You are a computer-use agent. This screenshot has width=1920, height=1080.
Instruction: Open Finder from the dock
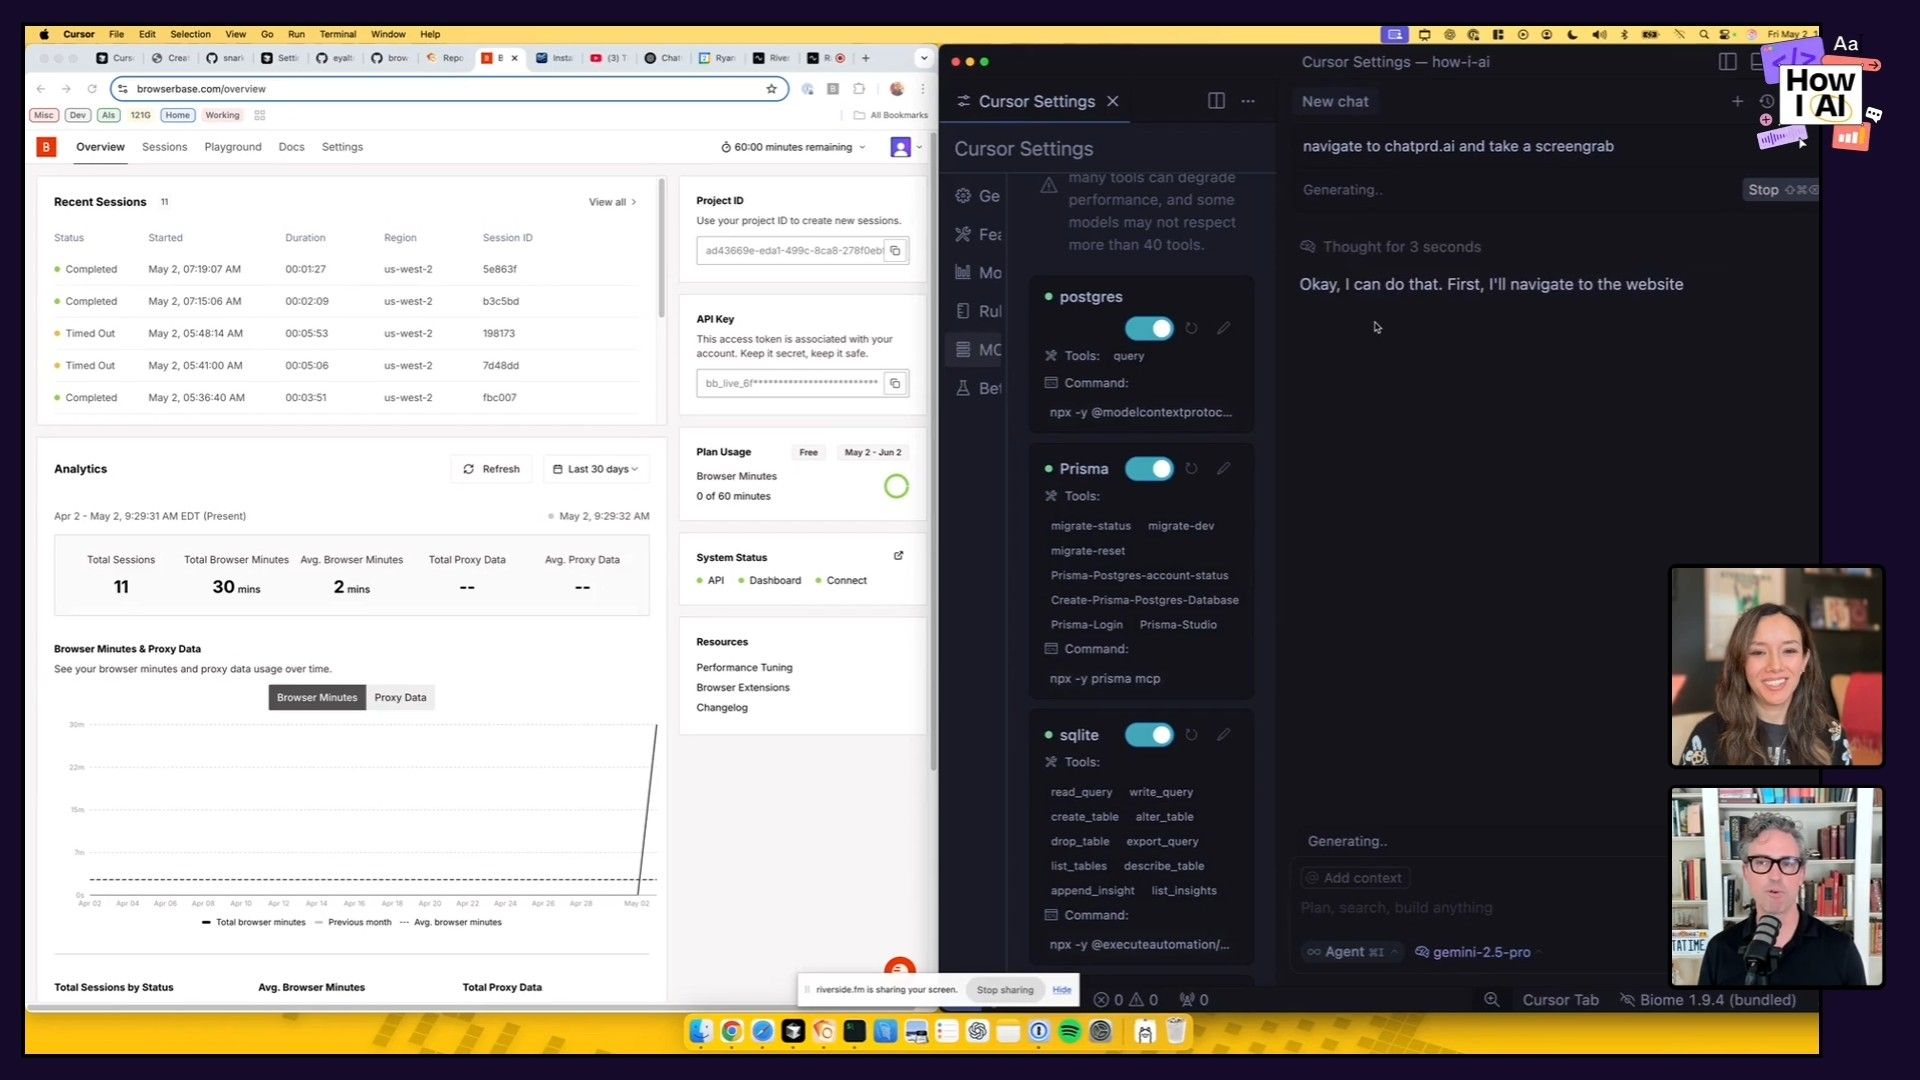[x=700, y=1031]
